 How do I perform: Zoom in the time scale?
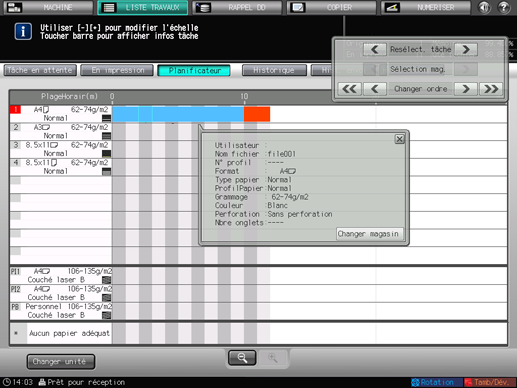pyautogui.click(x=272, y=358)
